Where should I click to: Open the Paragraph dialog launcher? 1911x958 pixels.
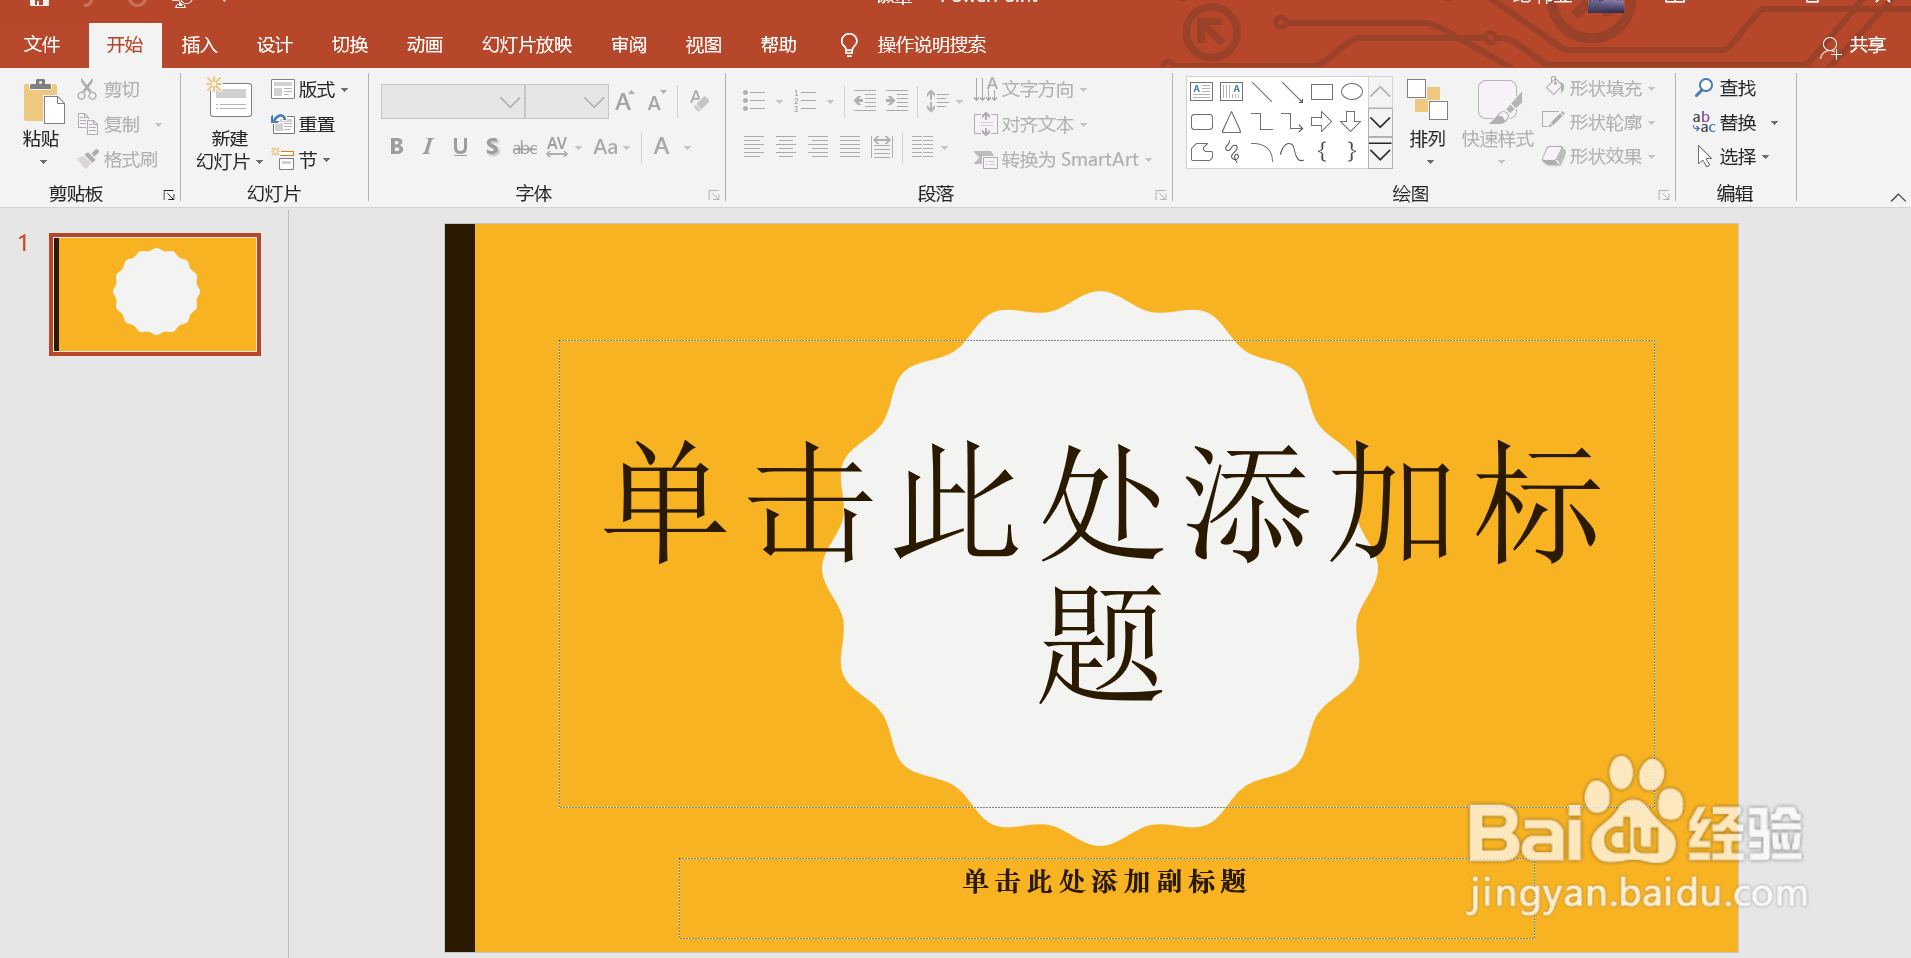[x=1161, y=195]
